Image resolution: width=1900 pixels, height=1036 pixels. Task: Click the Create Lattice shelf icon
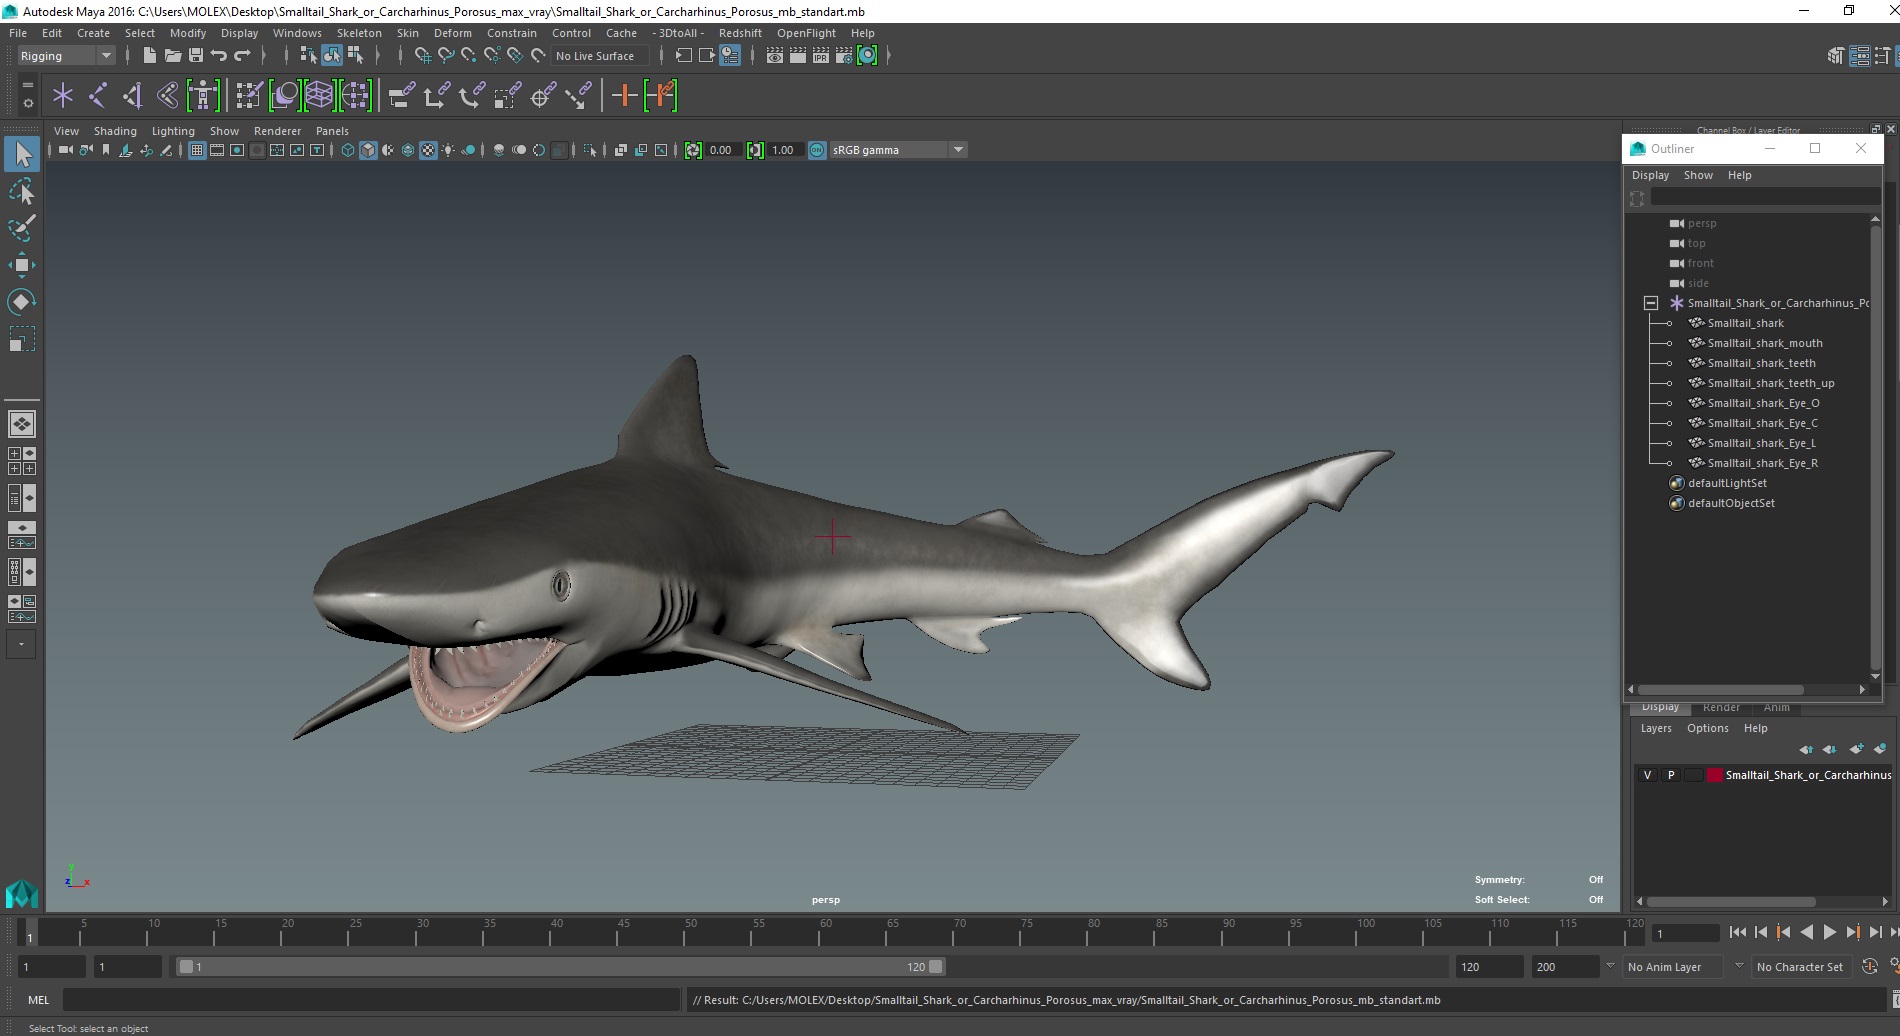[x=319, y=96]
